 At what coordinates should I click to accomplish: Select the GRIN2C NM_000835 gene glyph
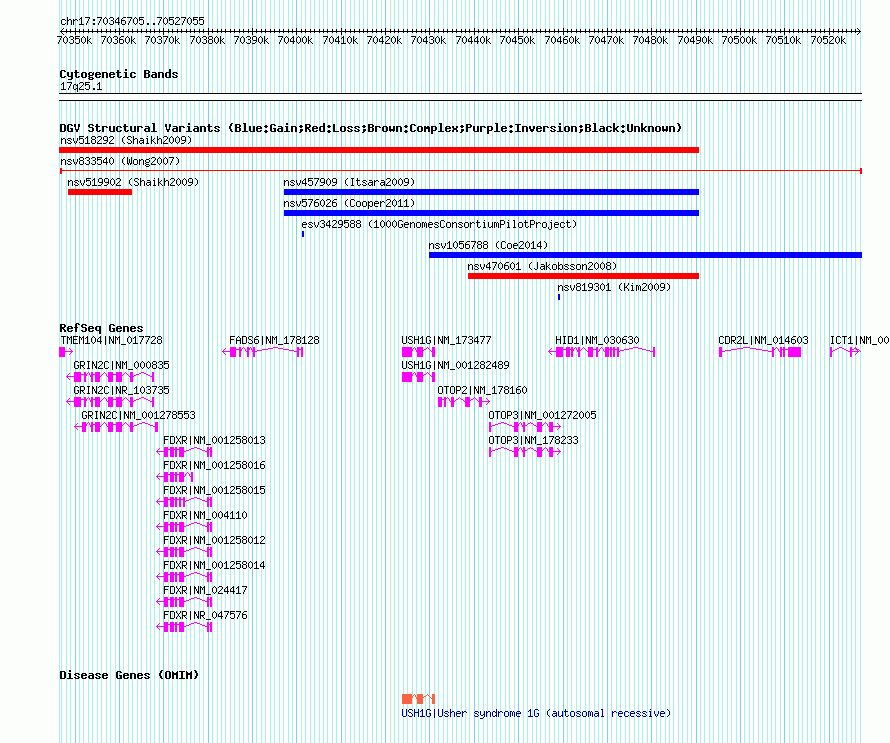tap(110, 377)
